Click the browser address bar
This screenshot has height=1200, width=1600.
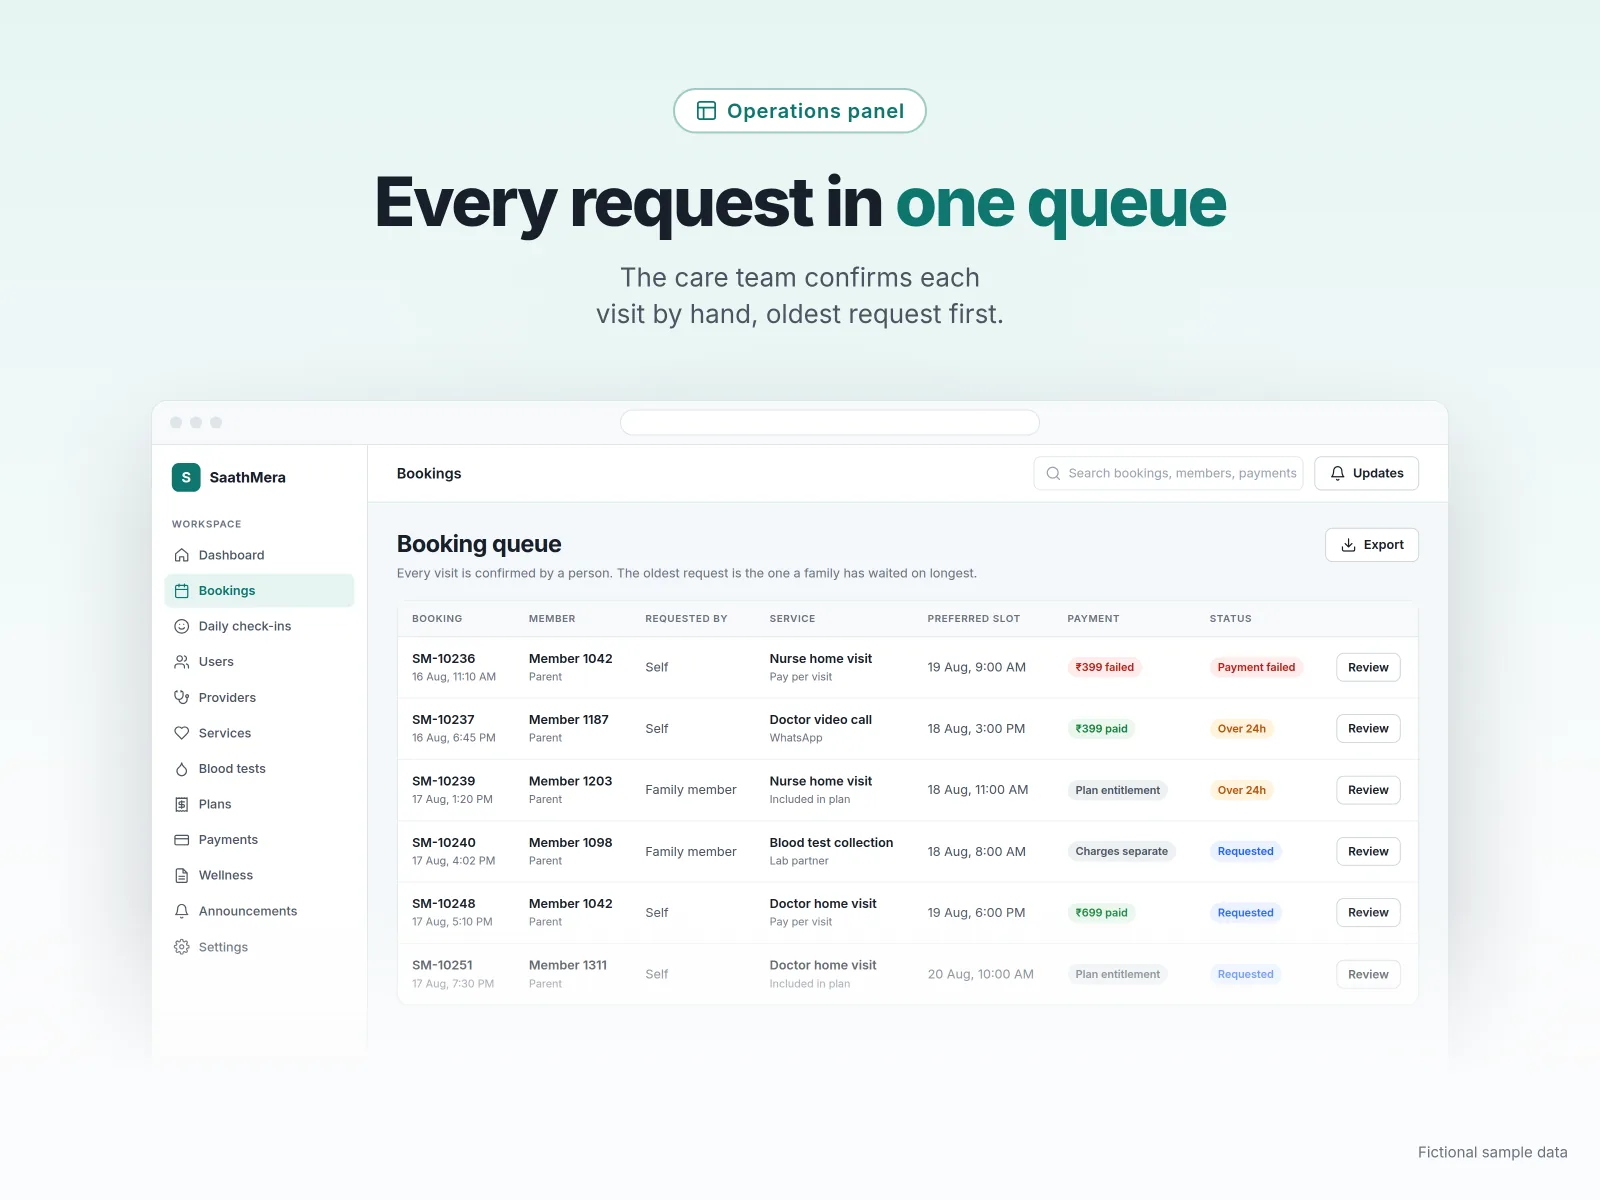[x=830, y=422]
